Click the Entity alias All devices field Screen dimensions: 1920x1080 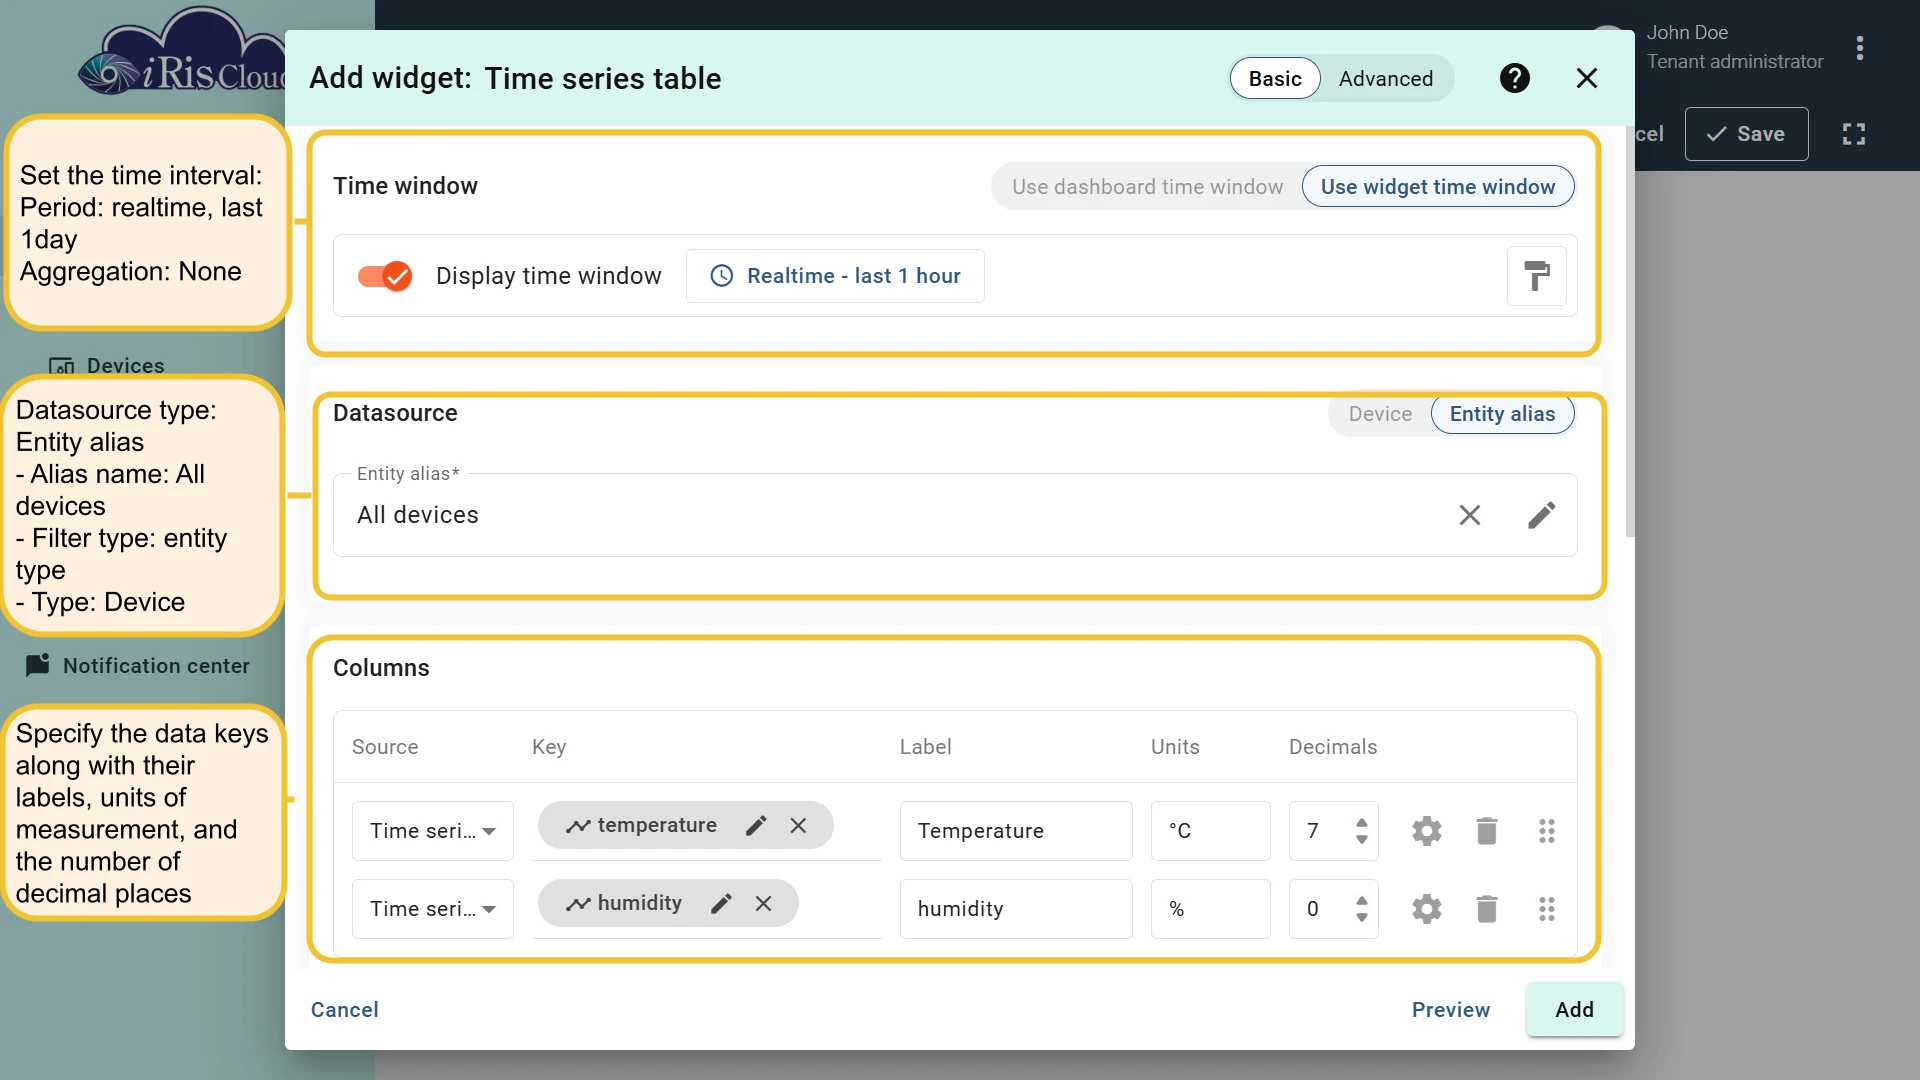(955, 515)
